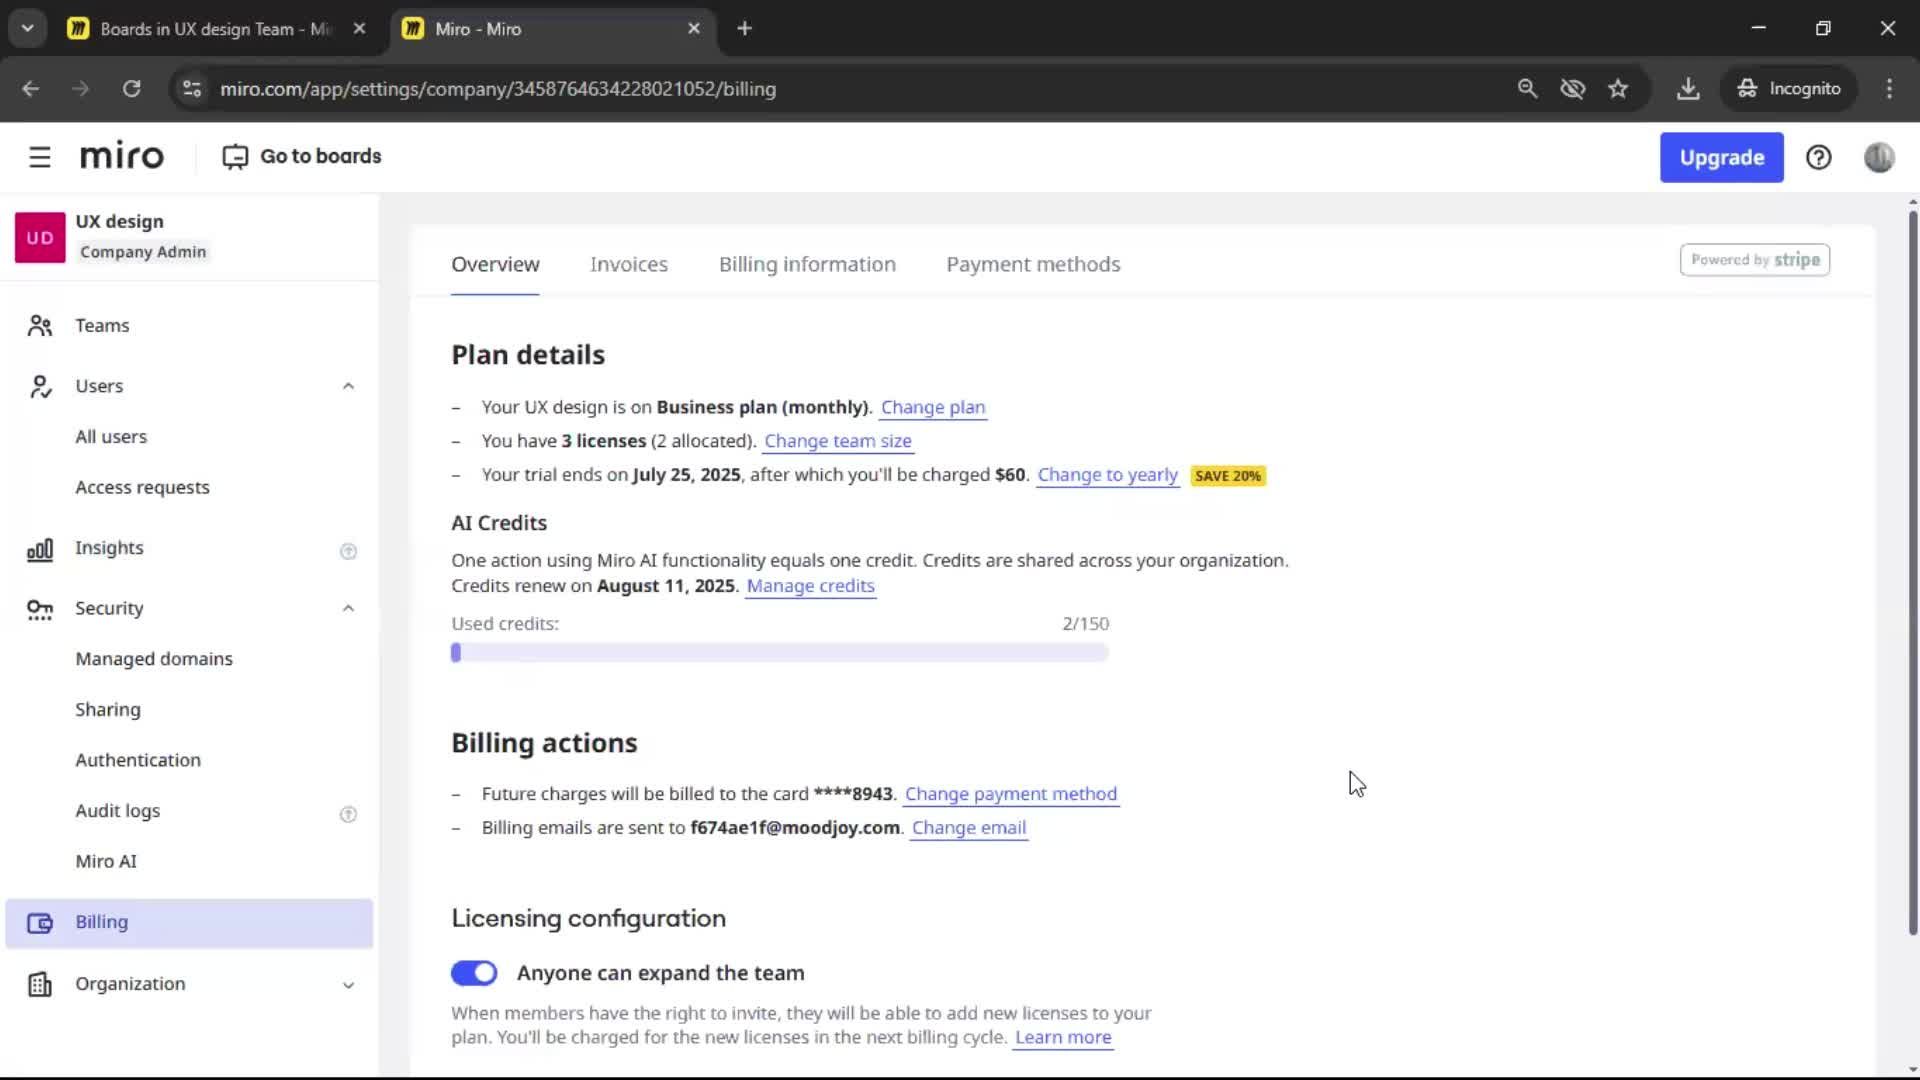Viewport: 1920px width, 1080px height.
Task: Open the hamburger main menu
Action: click(x=40, y=157)
